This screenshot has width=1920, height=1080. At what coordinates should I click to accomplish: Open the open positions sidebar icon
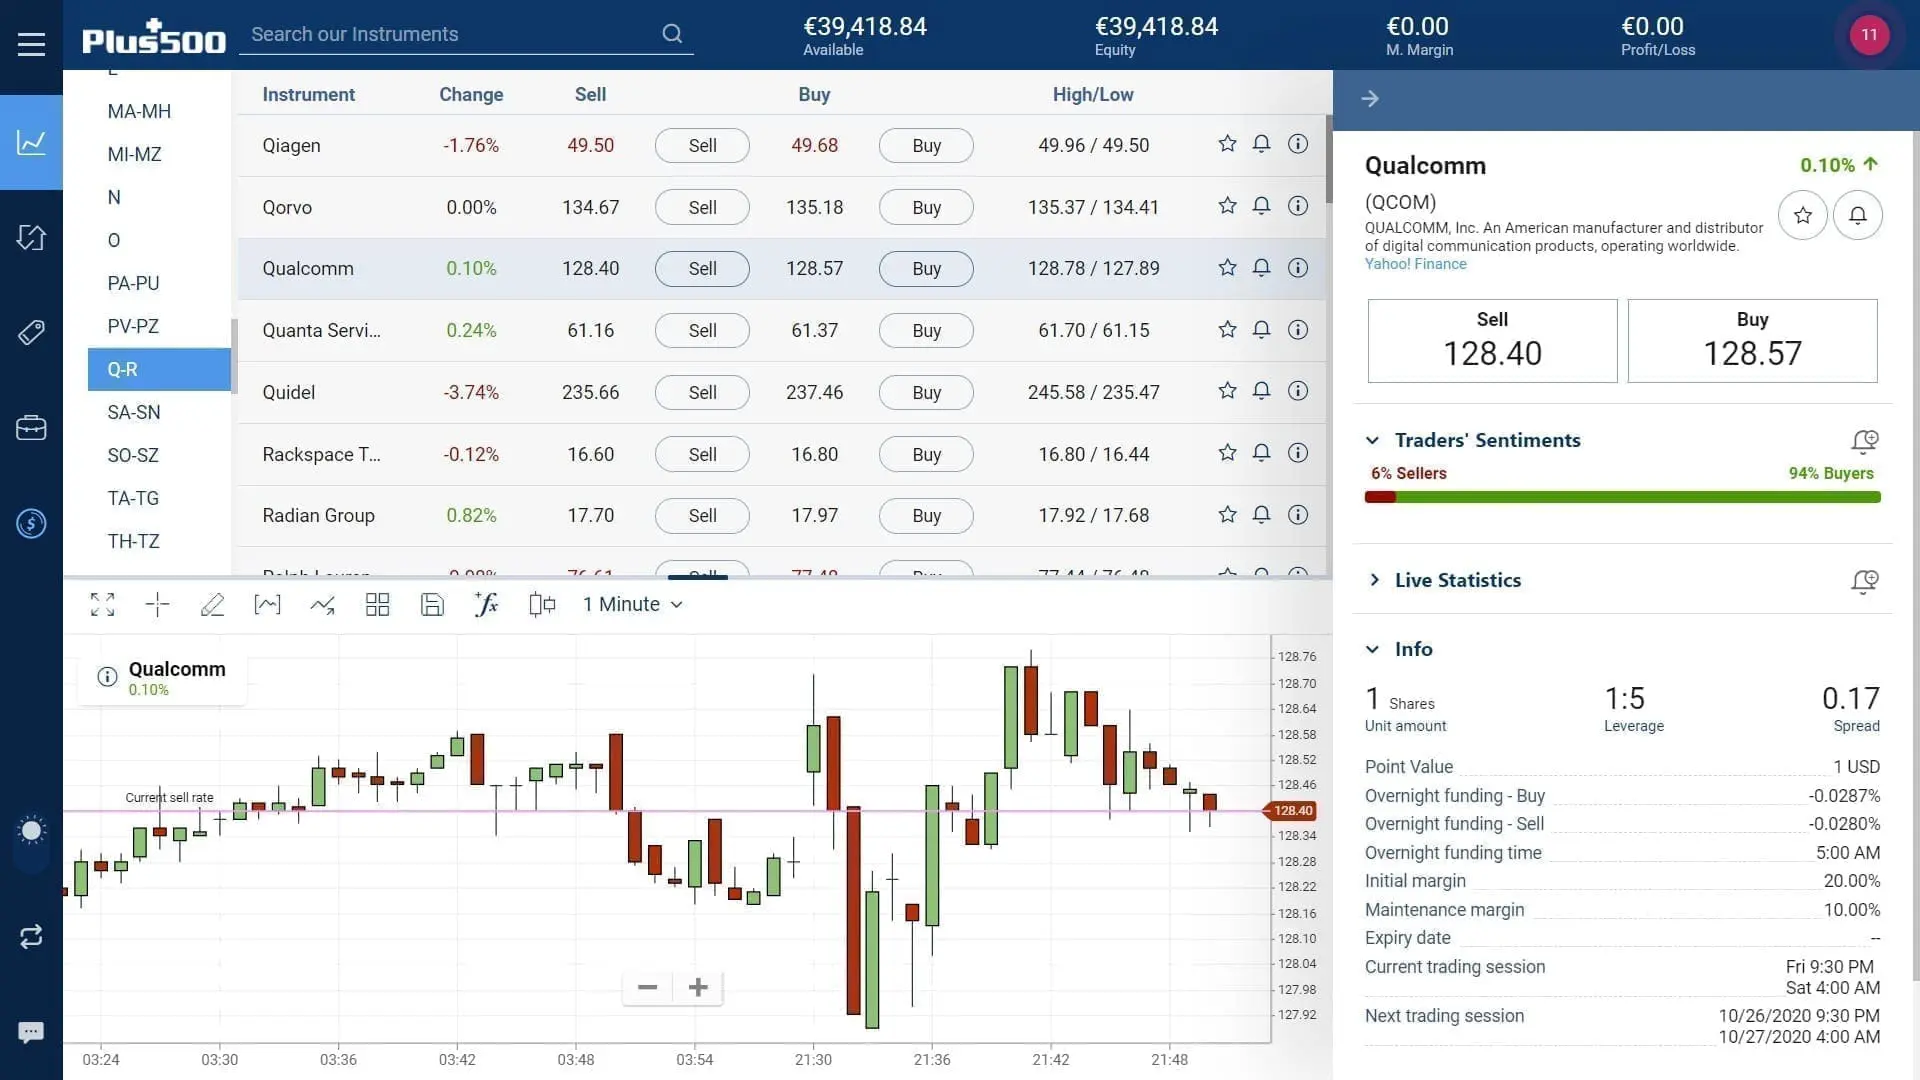[31, 237]
